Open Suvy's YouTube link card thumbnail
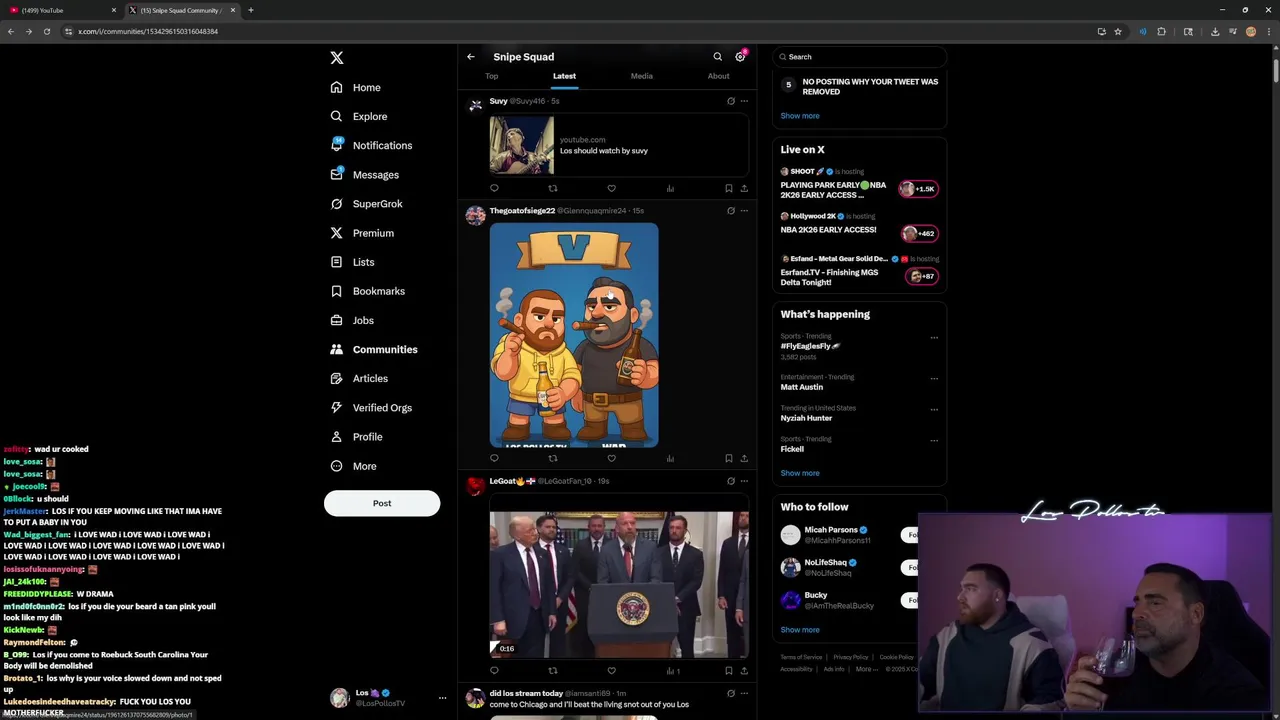The height and width of the screenshot is (720, 1280). tap(521, 145)
